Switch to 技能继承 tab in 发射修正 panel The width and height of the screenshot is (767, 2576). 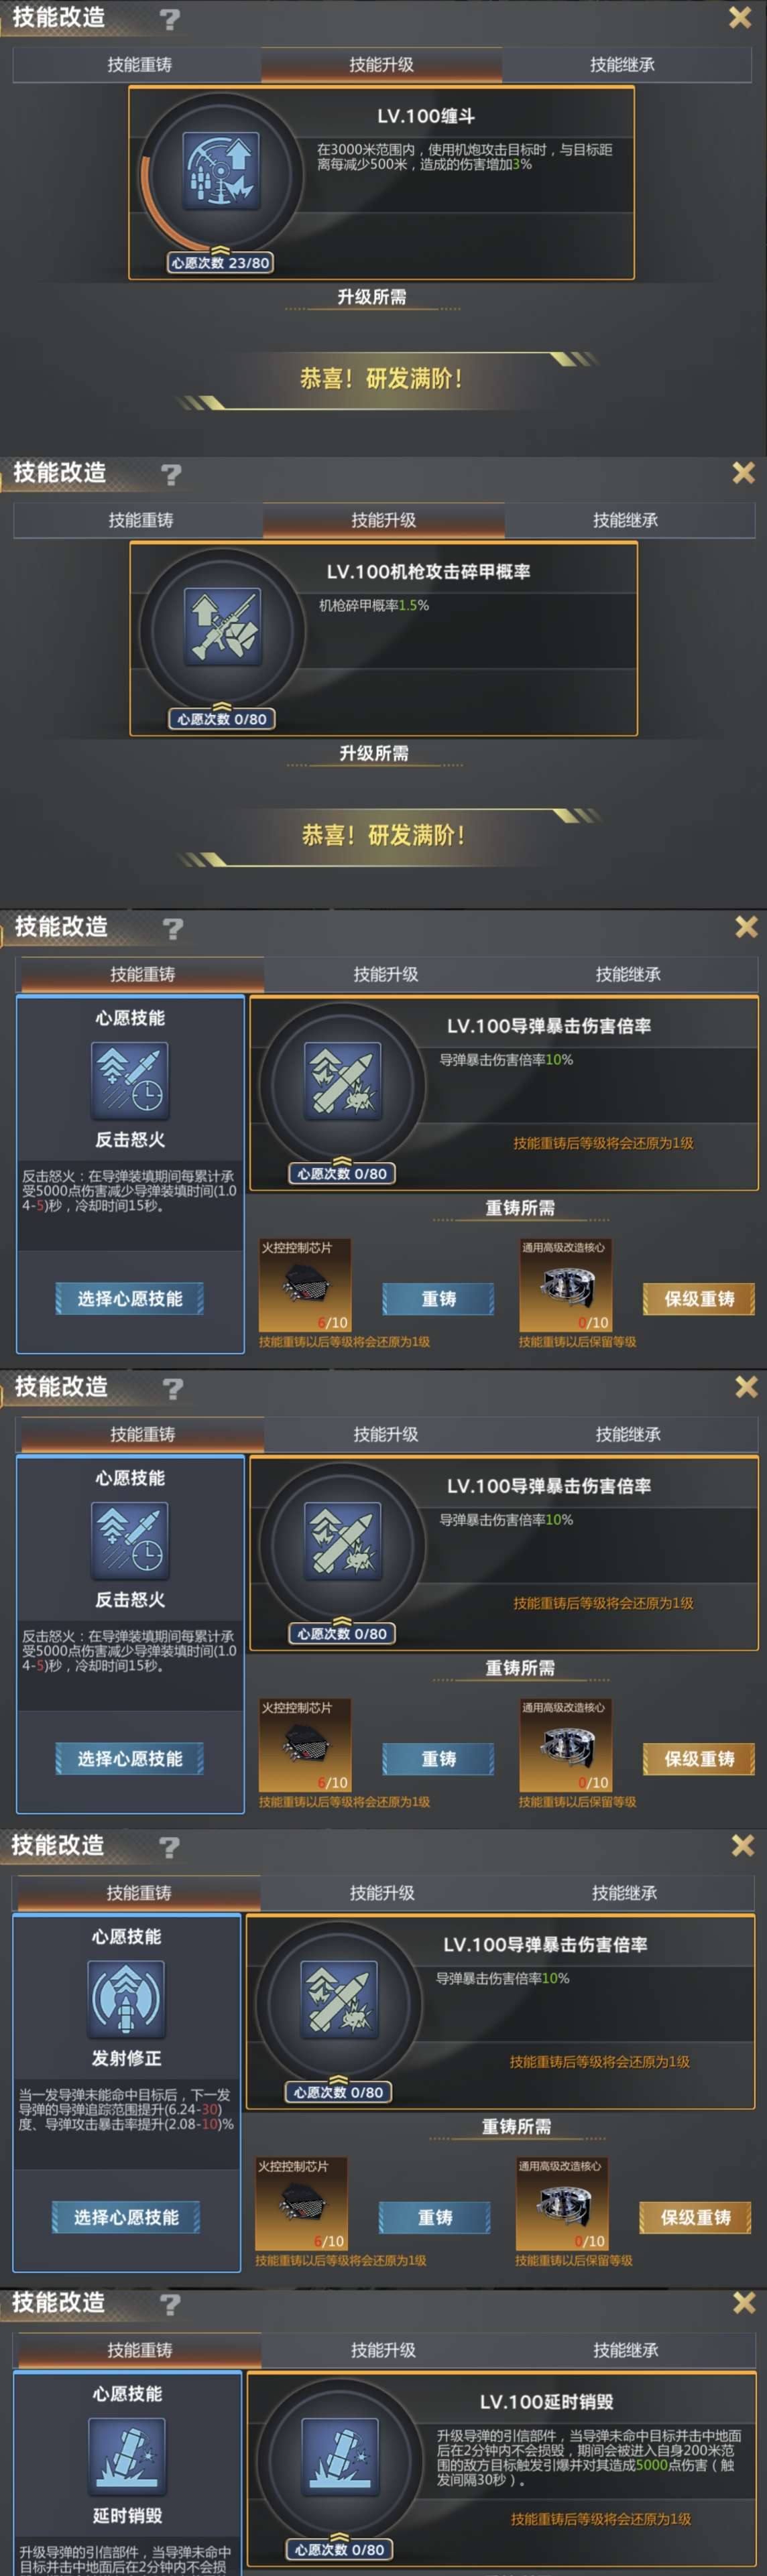pyautogui.click(x=624, y=1893)
